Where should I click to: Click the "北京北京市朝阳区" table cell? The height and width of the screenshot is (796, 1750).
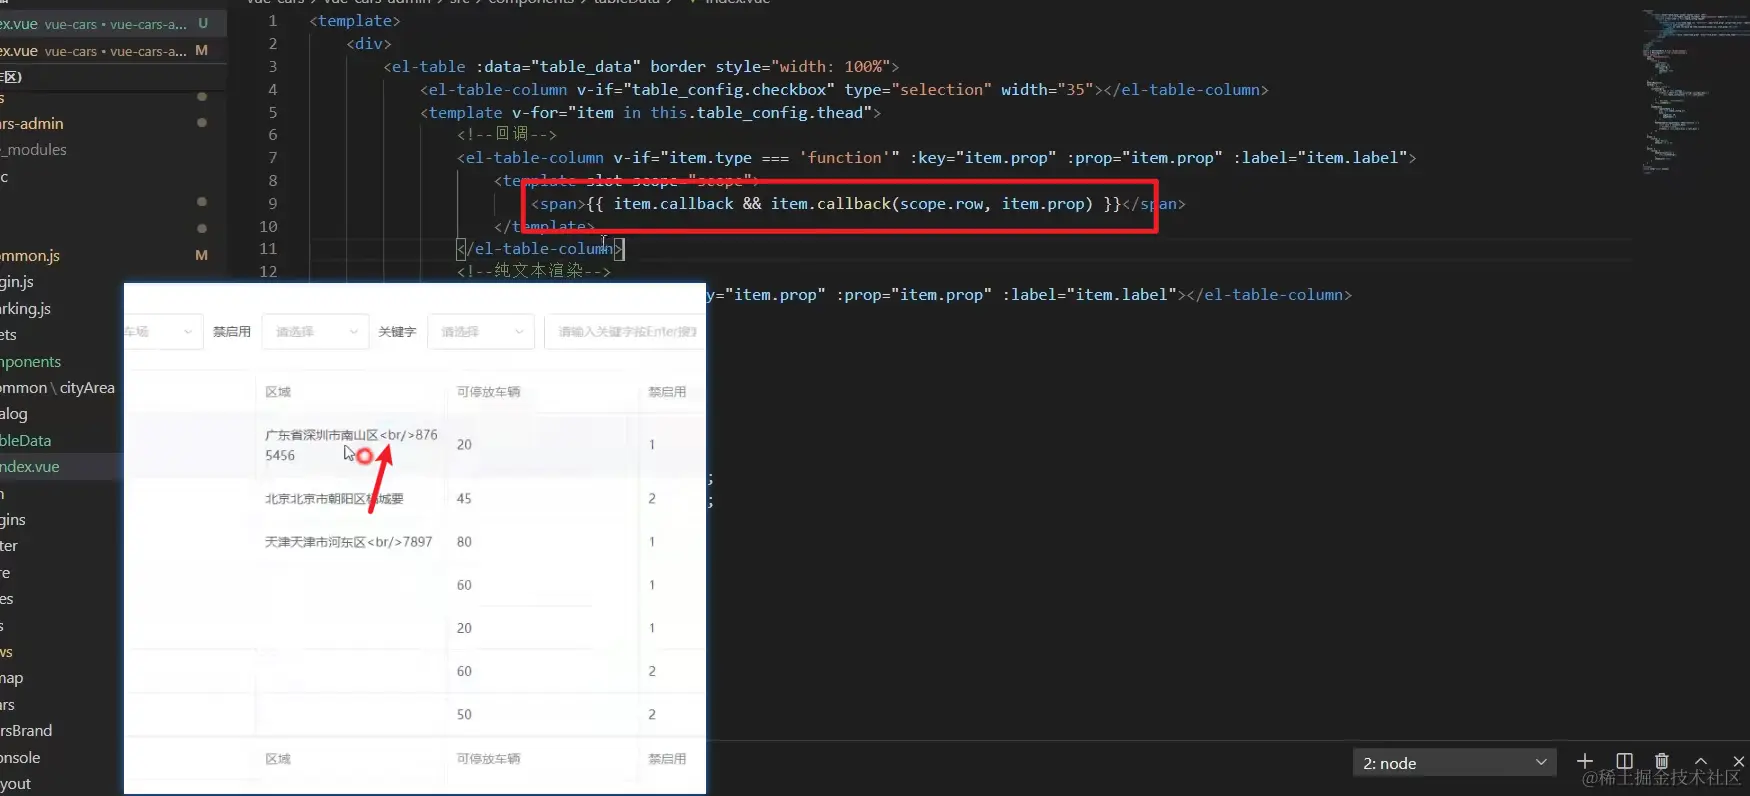[334, 499]
